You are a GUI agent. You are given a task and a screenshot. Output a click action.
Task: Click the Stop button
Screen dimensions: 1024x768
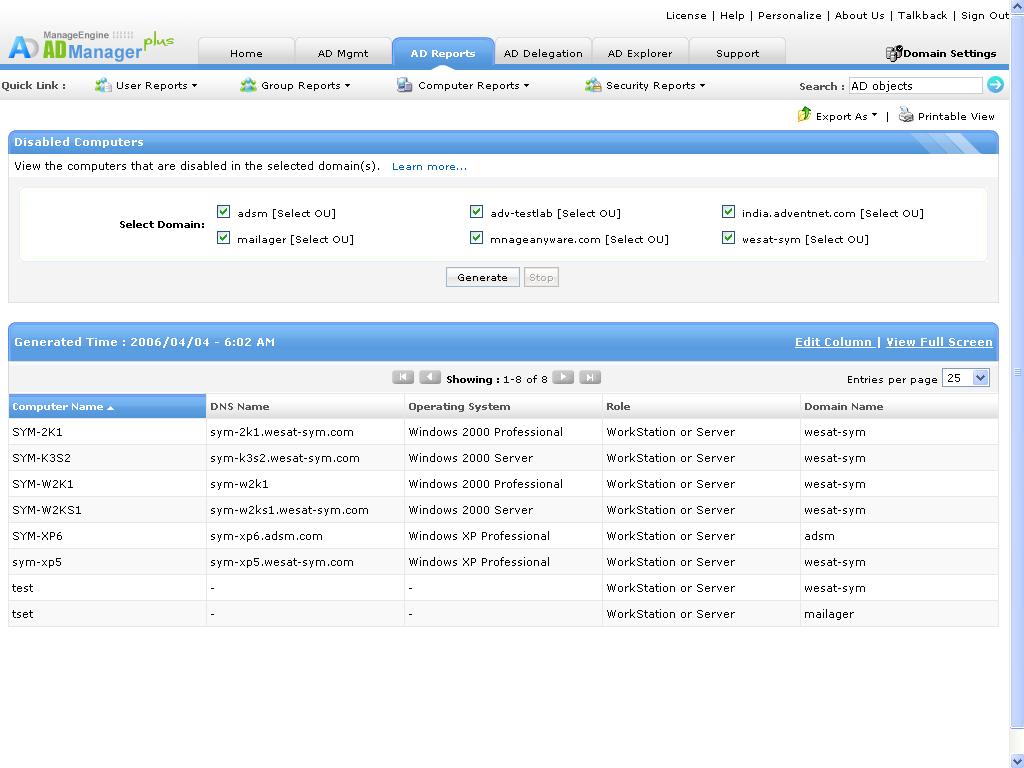click(541, 278)
